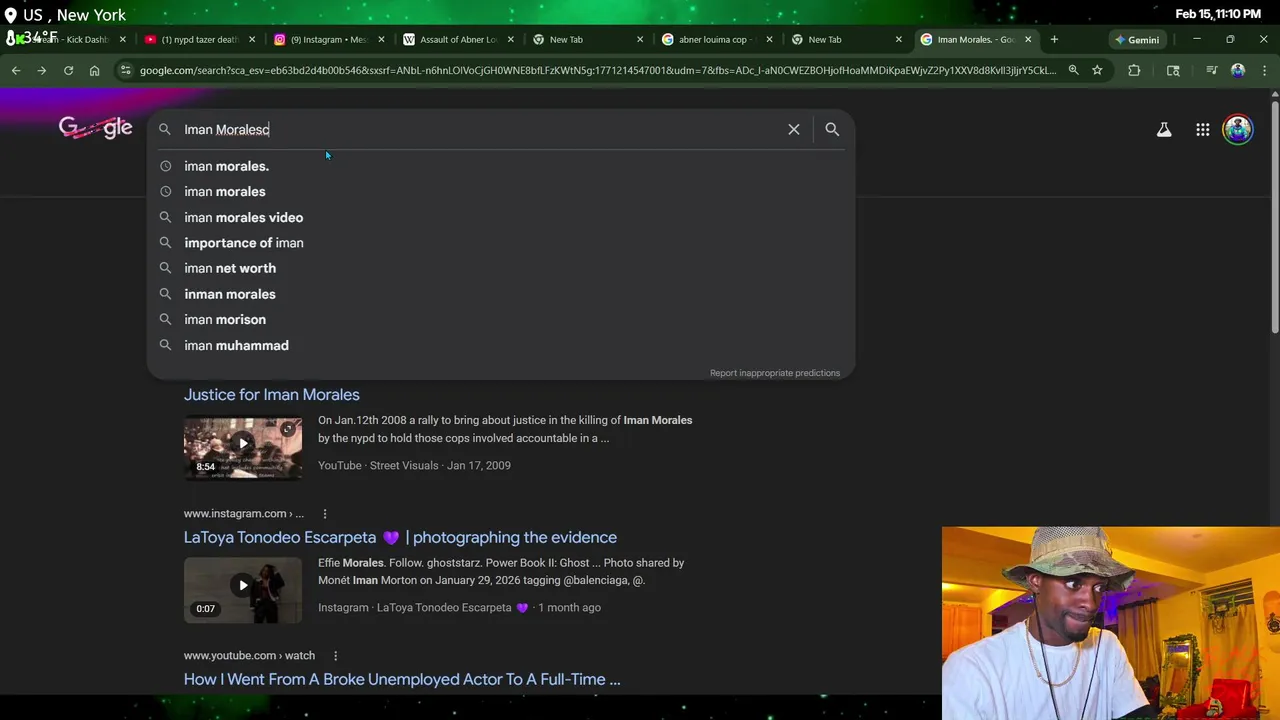Close the Instagram tab
Screen dimensions: 1280x720
381,39
